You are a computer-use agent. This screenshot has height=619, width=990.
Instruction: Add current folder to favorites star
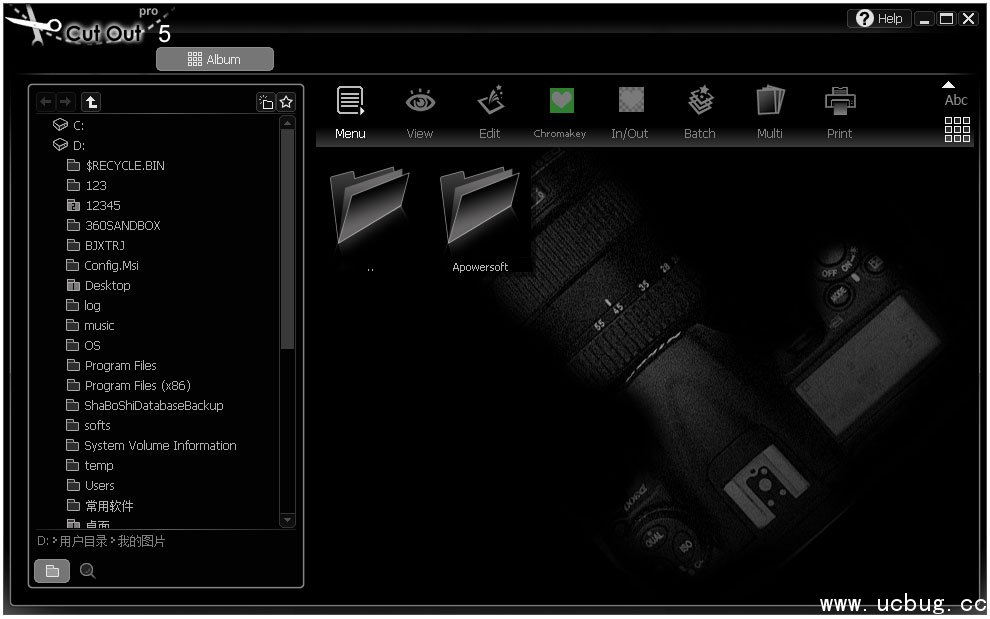[286, 102]
